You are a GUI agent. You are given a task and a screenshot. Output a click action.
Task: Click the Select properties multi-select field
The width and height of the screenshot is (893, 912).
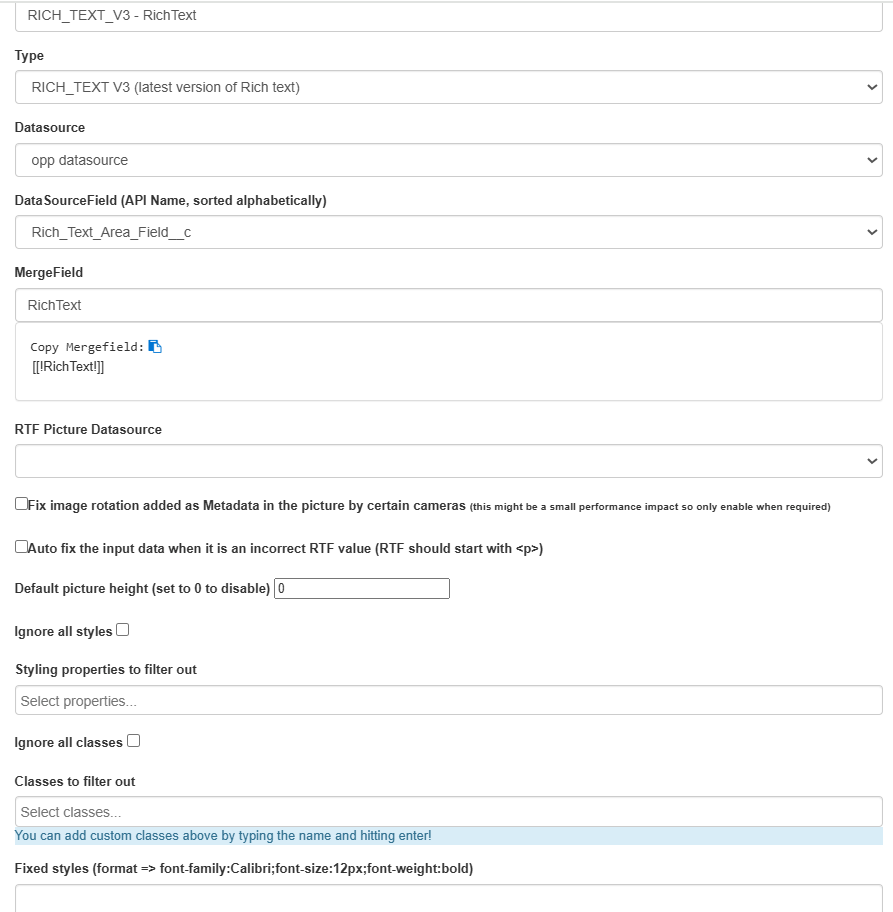click(x=449, y=700)
